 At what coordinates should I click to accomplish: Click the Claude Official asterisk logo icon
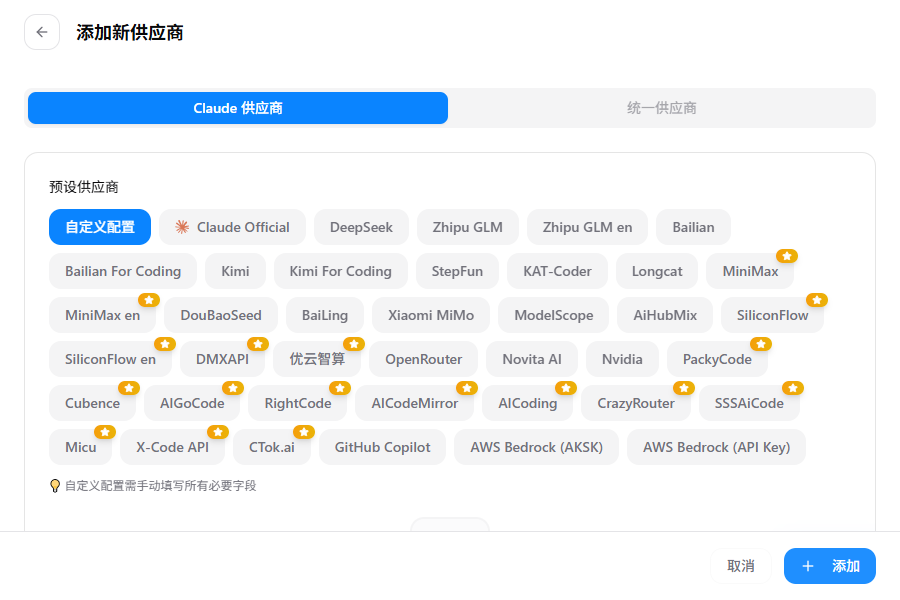pos(182,227)
